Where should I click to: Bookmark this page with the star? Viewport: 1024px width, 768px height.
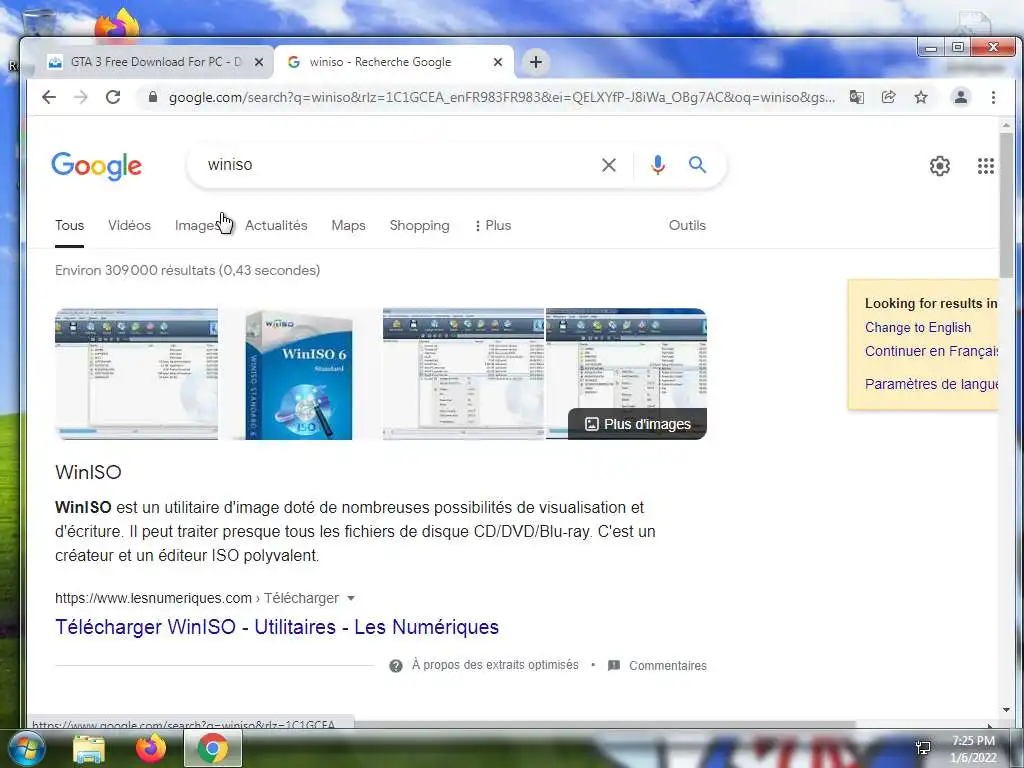921,97
